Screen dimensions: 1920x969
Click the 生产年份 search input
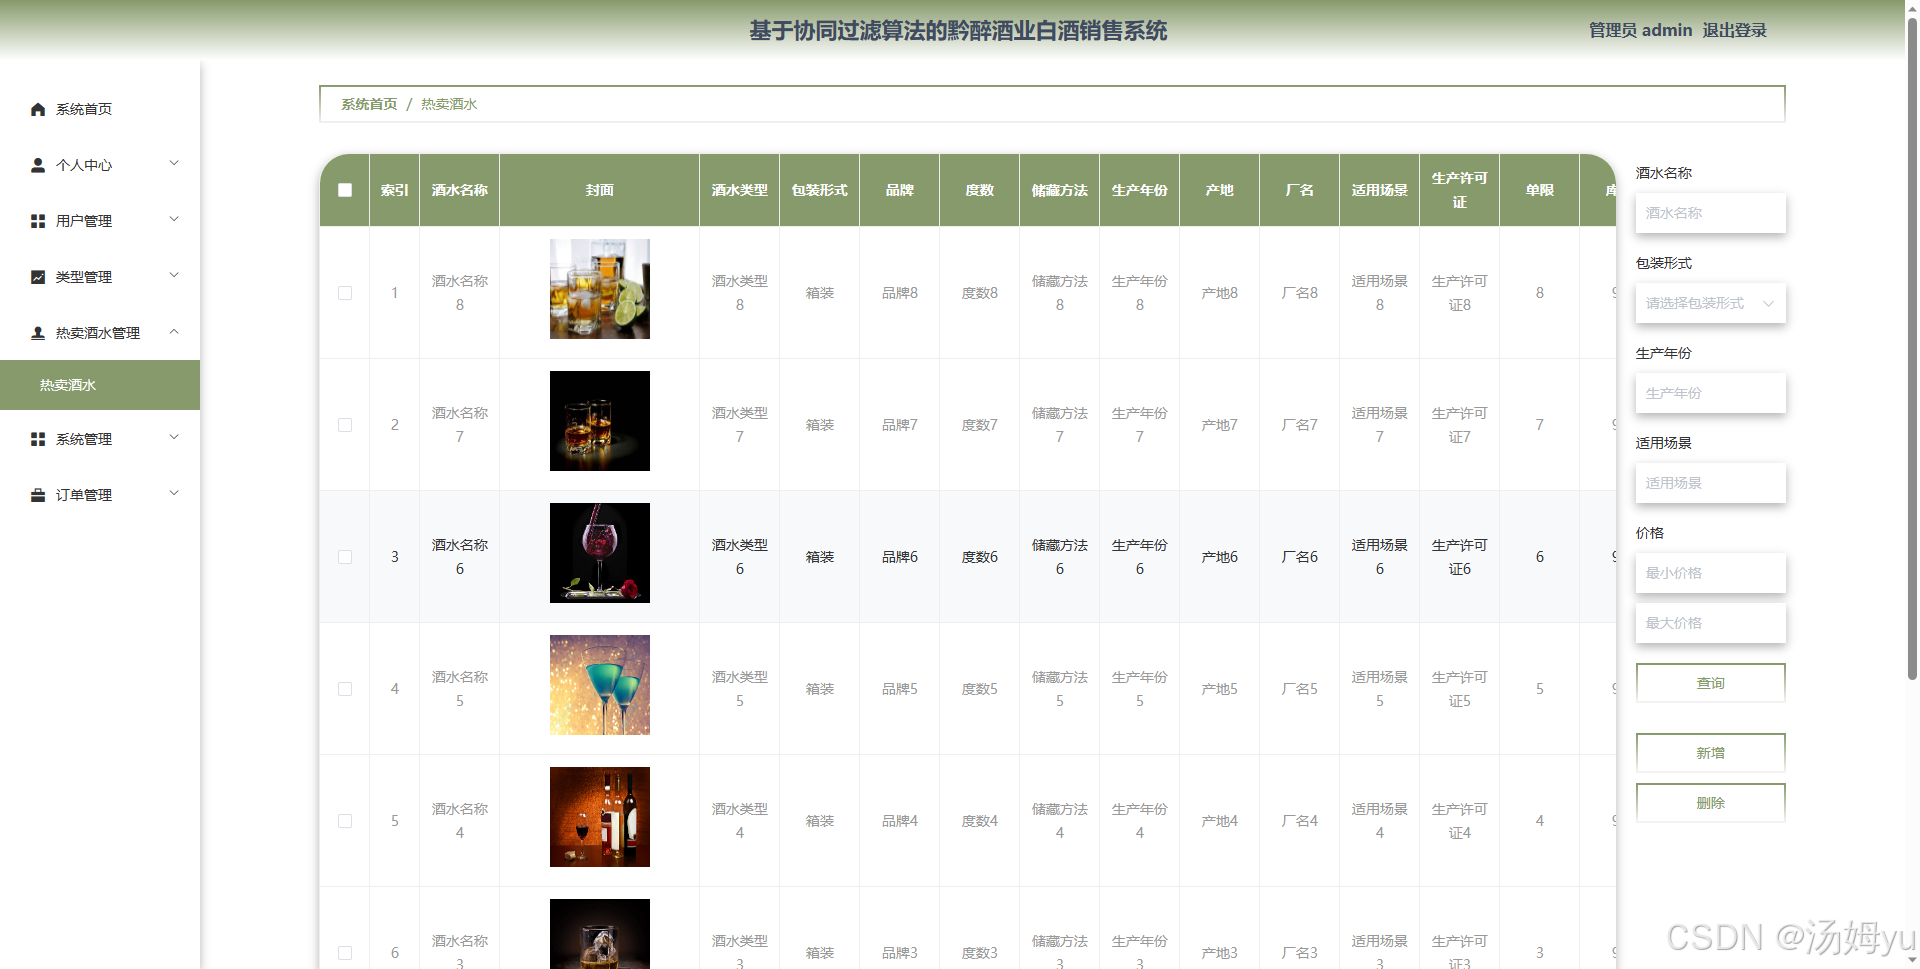(x=1710, y=393)
